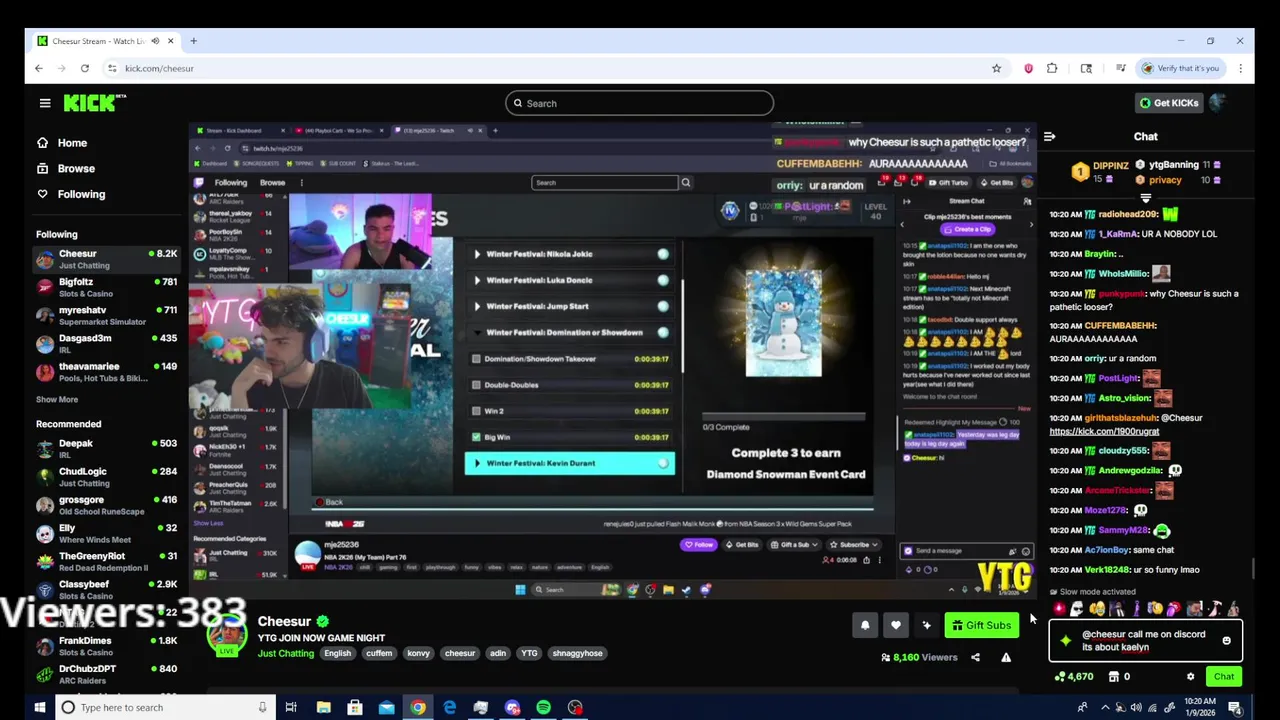Viewport: 1280px width, 720px height.
Task: Reload the kick.com page
Action: [85, 68]
